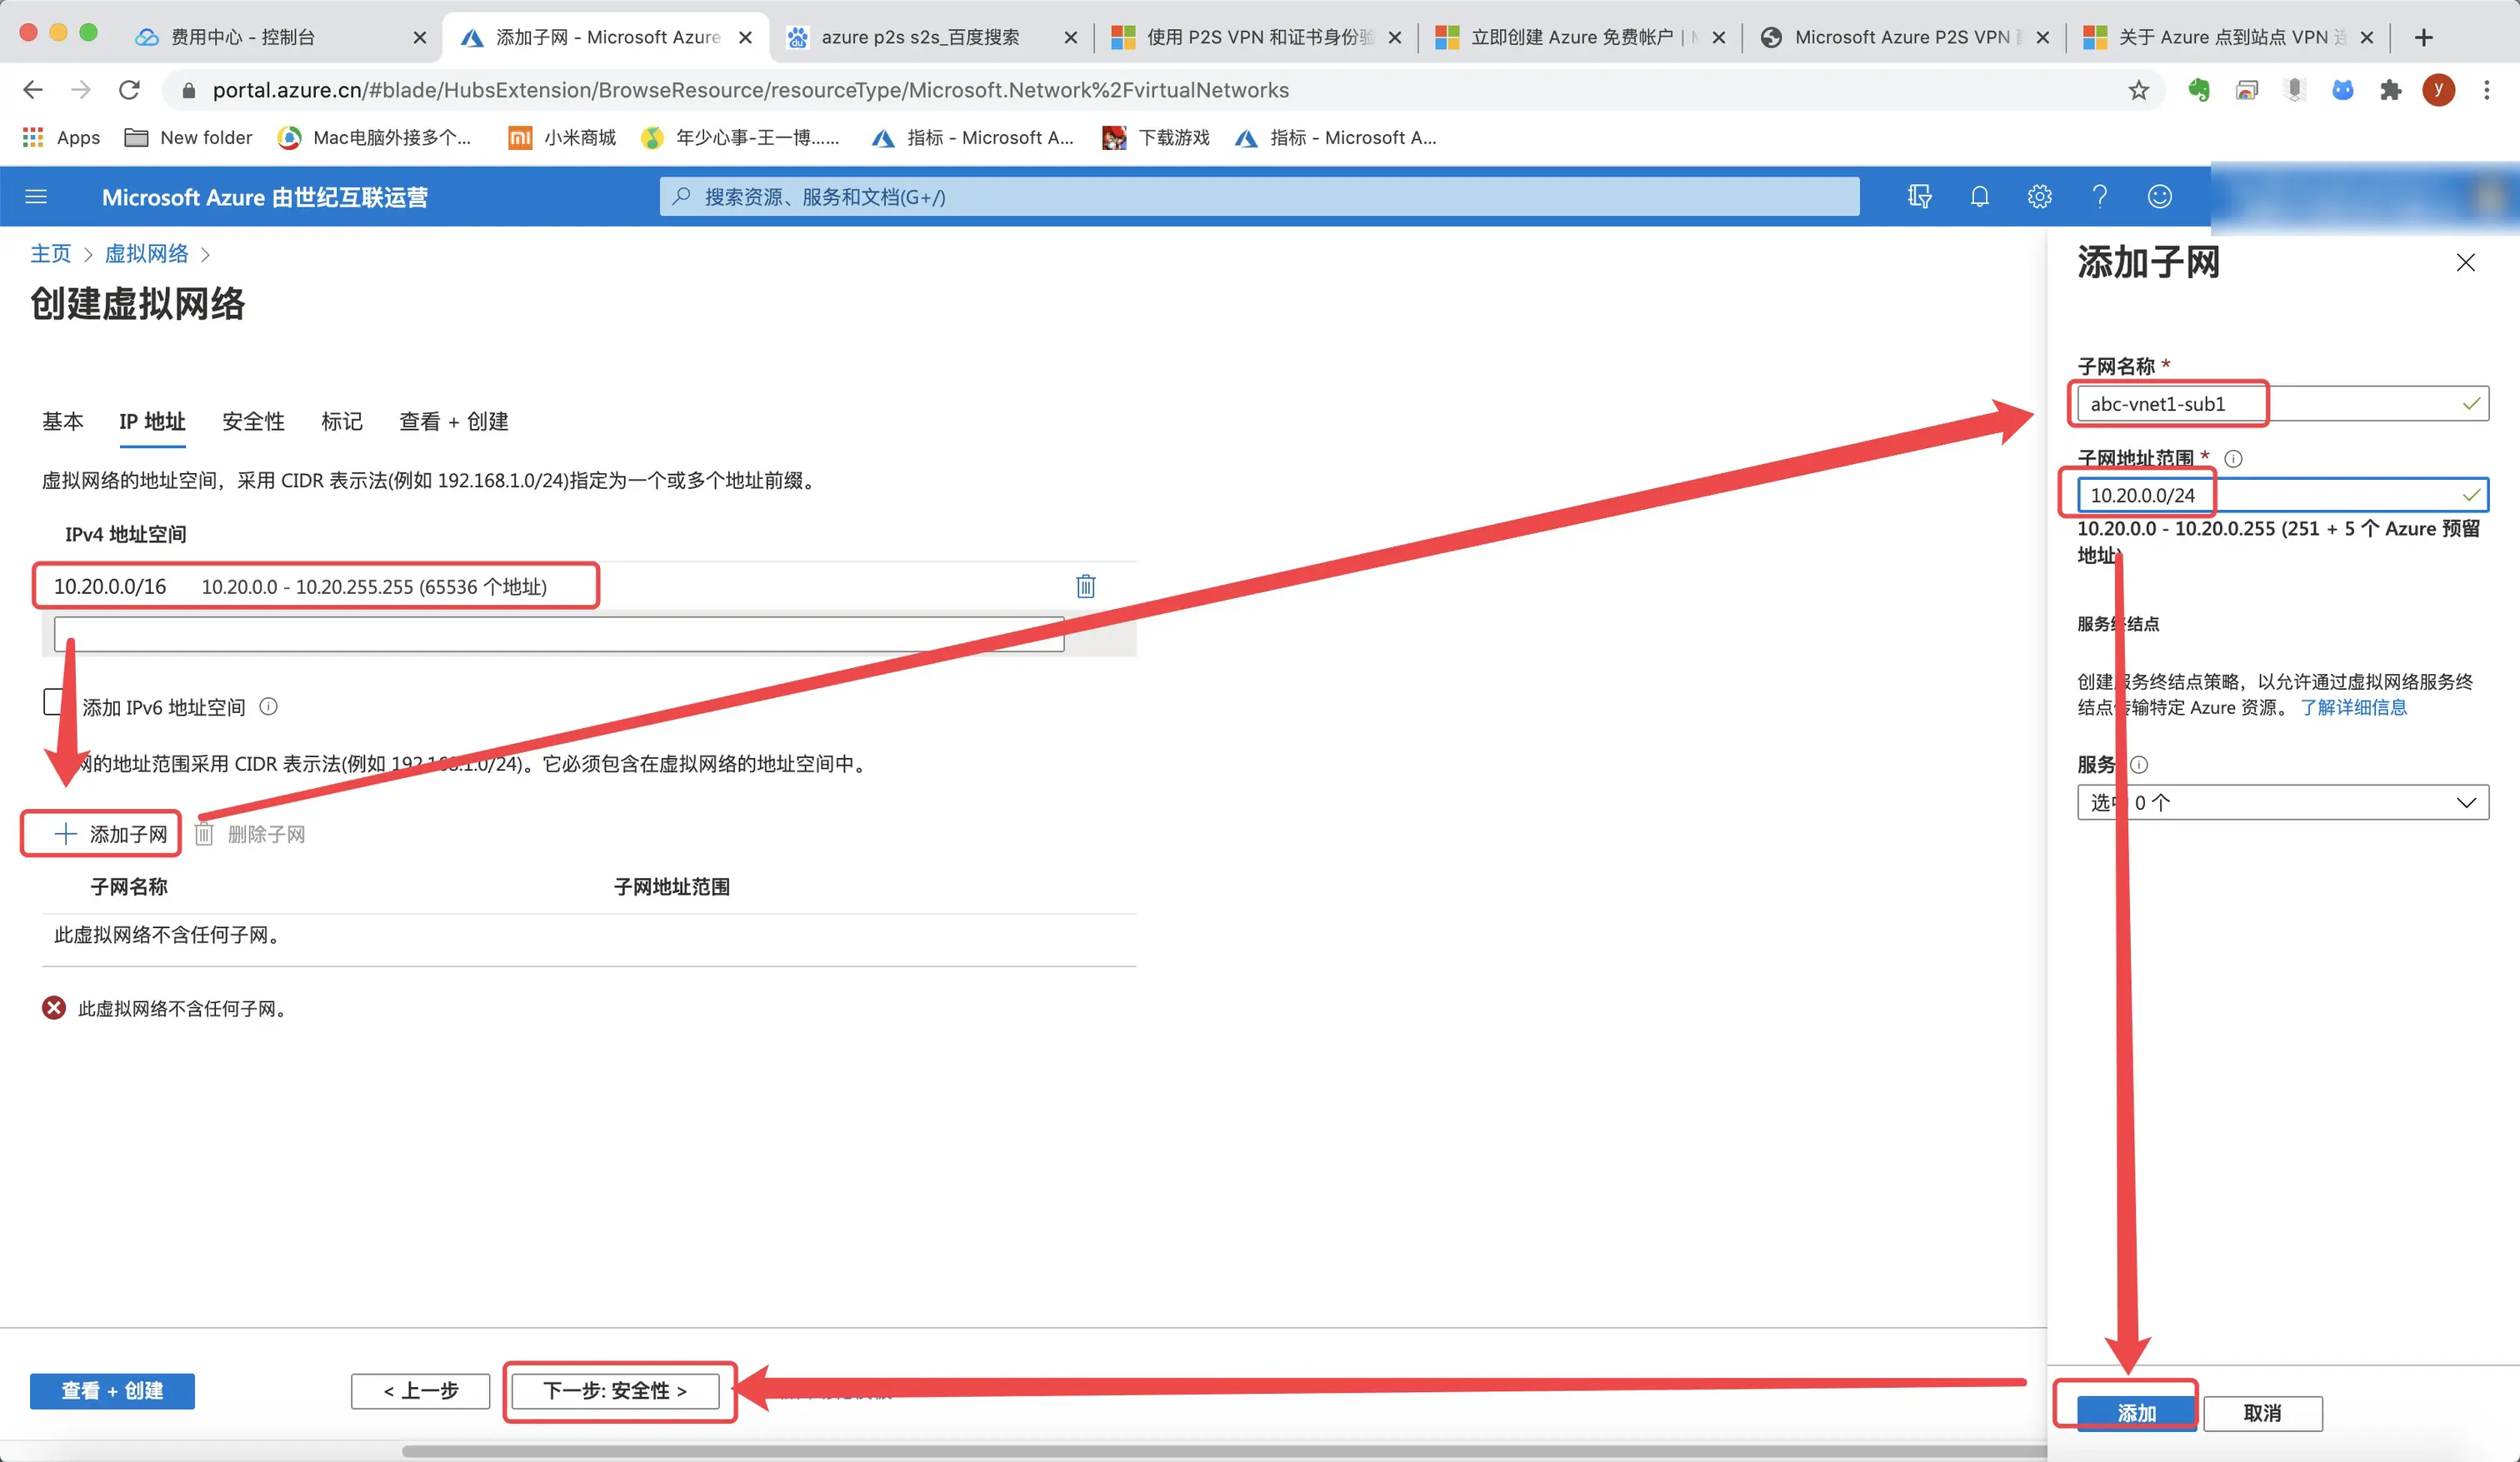Click info icon next to 子网地址范围
Image resolution: width=2520 pixels, height=1462 pixels.
point(2233,459)
